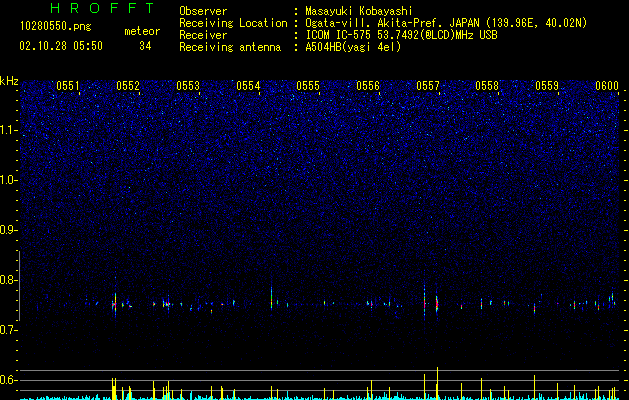
Task: Click the 0553 time marker
Action: coord(188,85)
